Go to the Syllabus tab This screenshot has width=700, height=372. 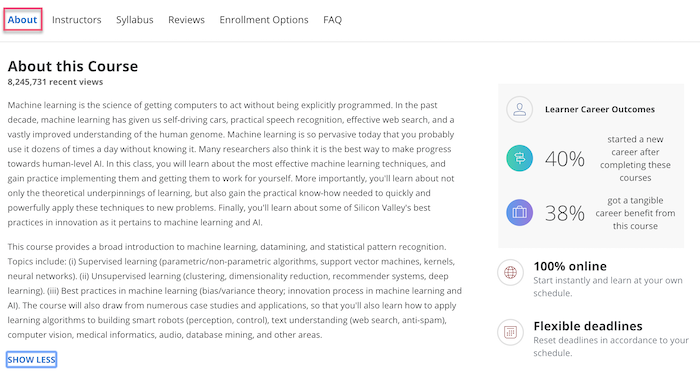(x=134, y=20)
